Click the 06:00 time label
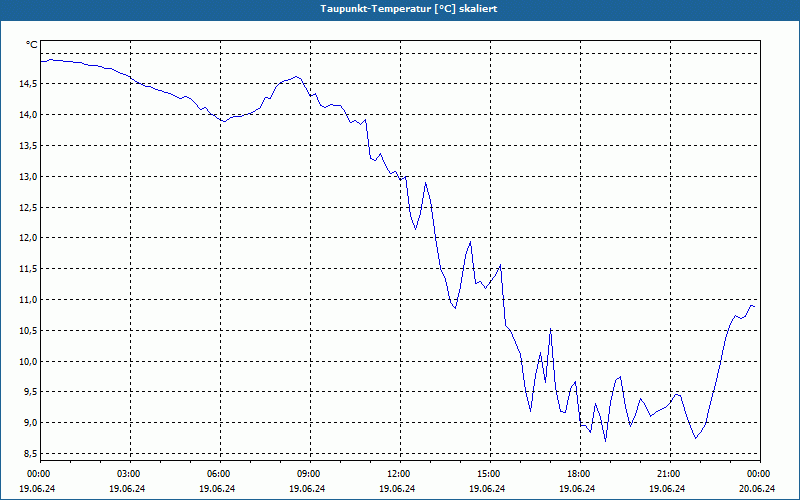 217,474
